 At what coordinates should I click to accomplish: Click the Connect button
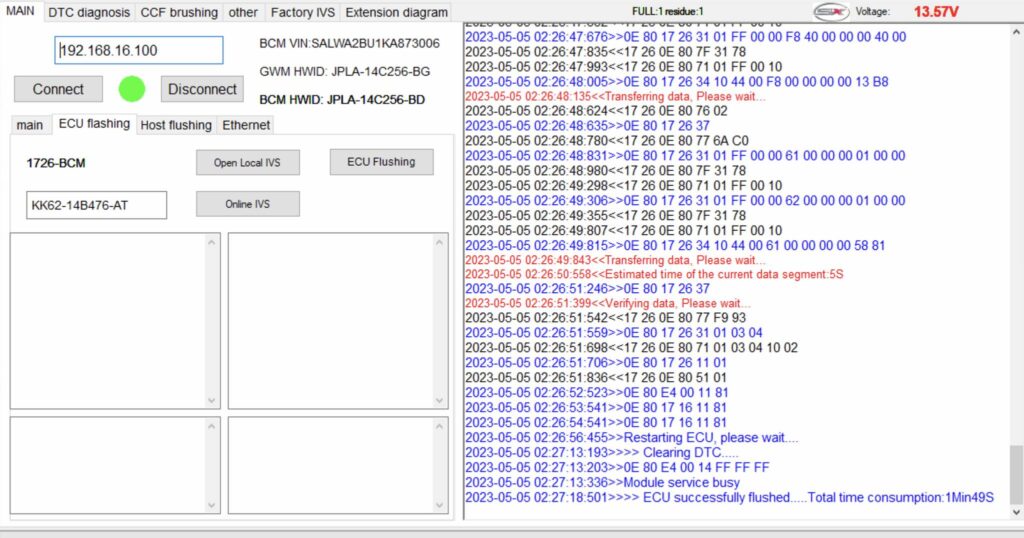[x=58, y=89]
